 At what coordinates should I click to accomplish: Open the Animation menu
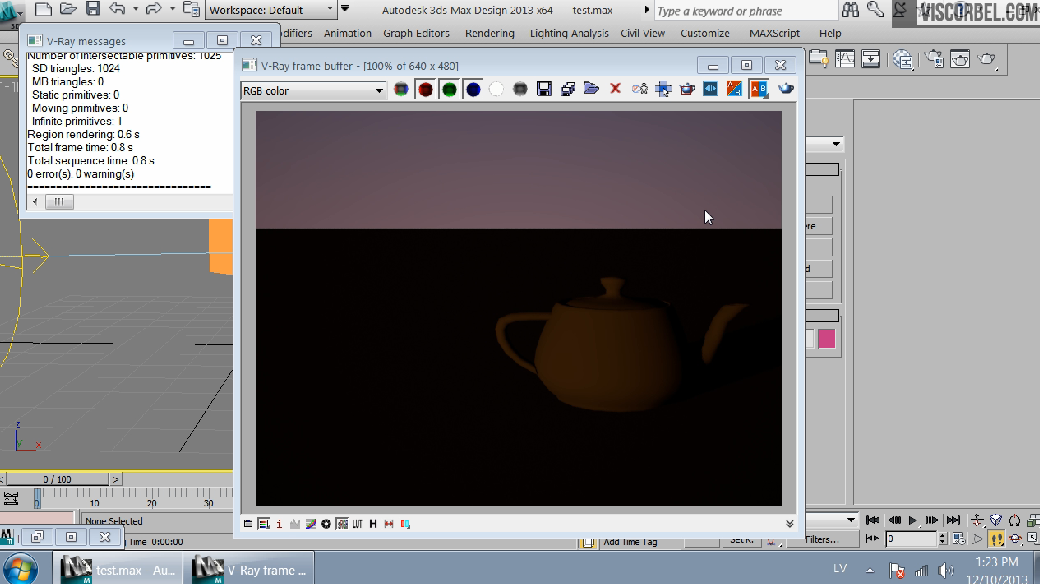[348, 33]
